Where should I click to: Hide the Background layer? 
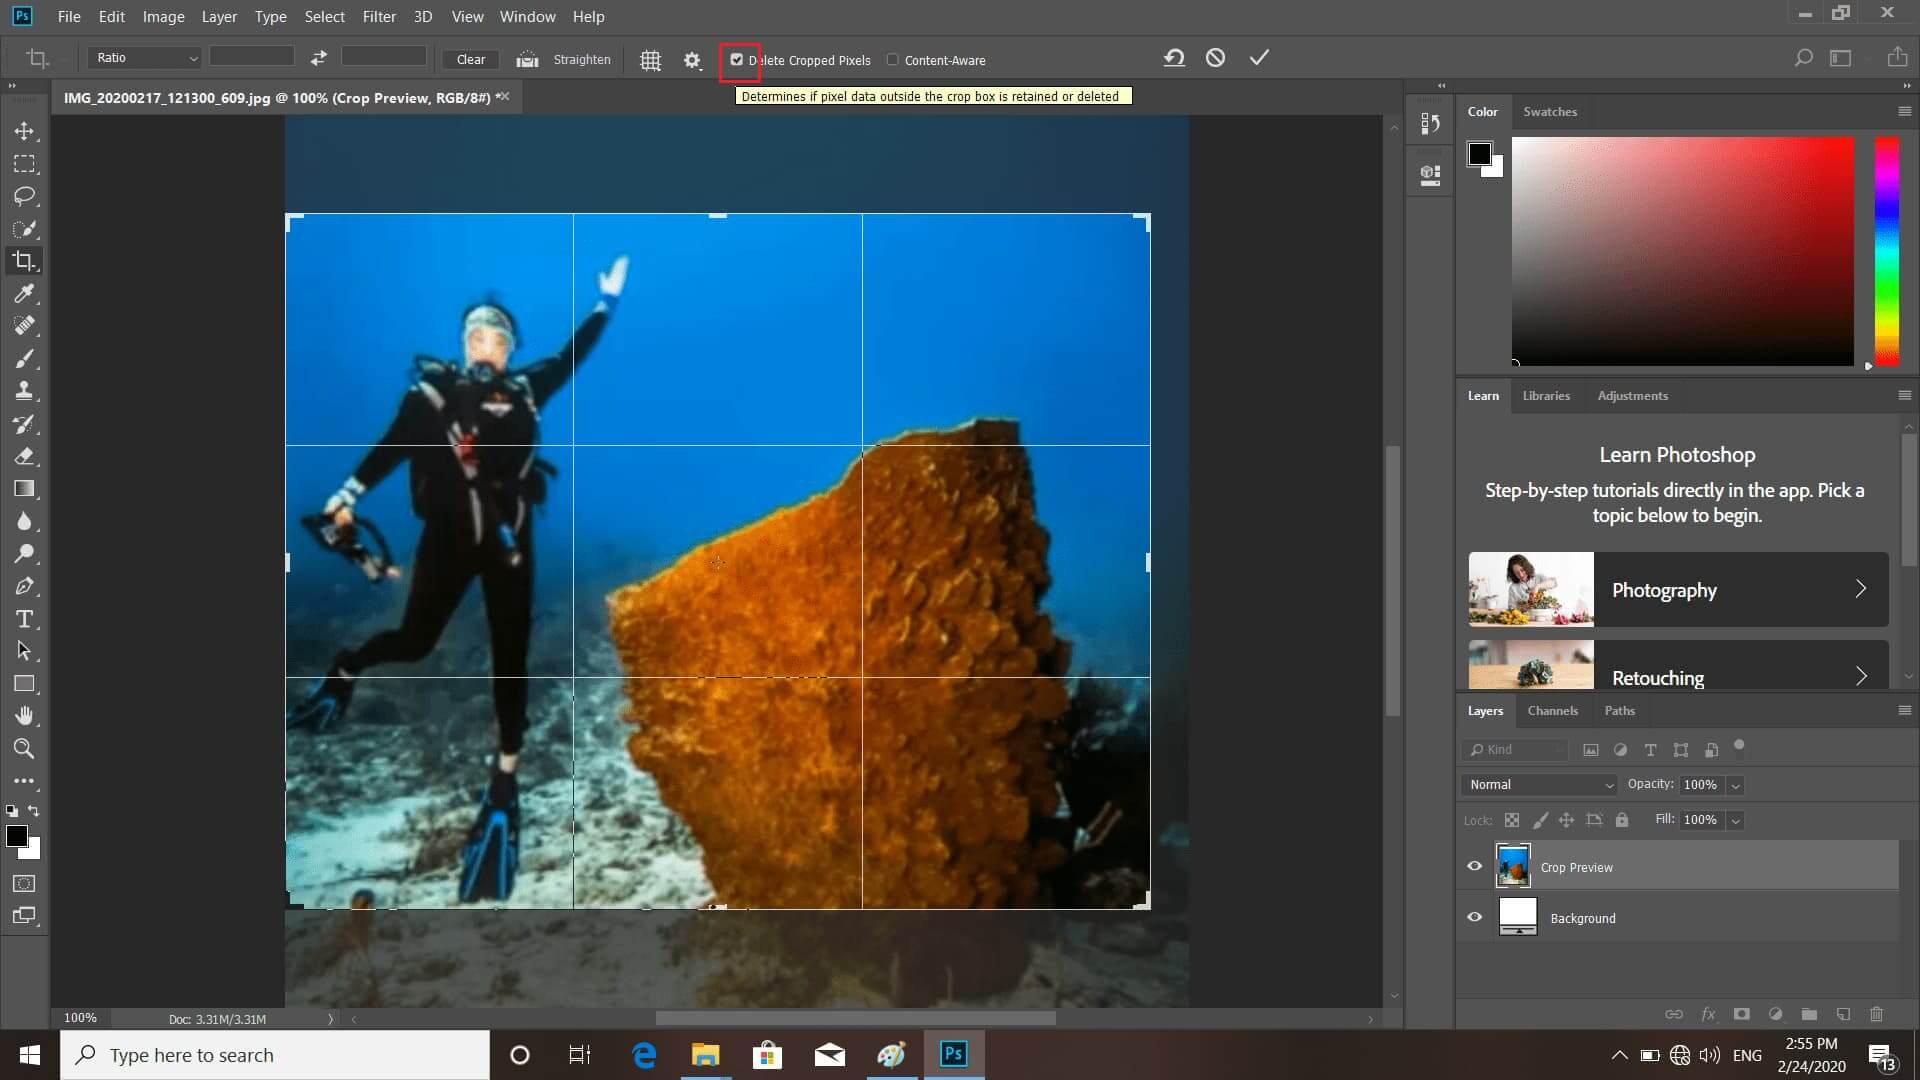(x=1474, y=917)
